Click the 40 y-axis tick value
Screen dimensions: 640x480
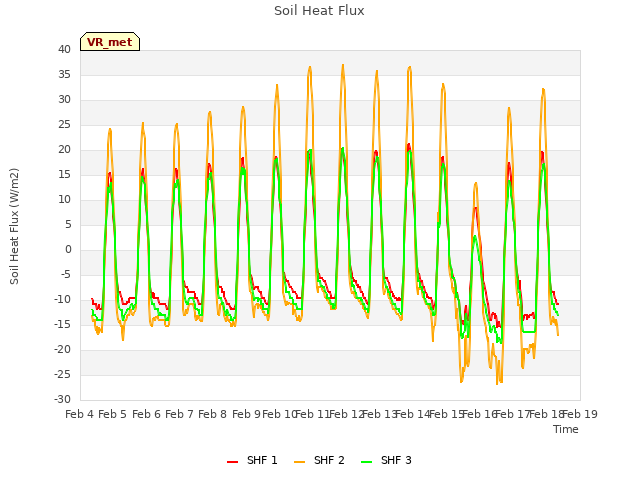pos(64,50)
